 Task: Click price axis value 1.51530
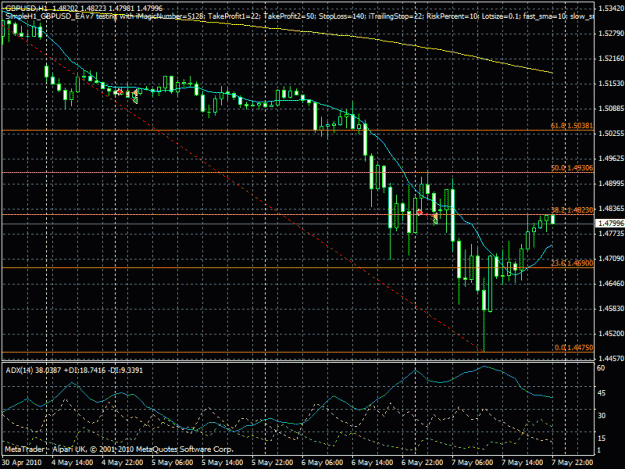click(x=611, y=83)
